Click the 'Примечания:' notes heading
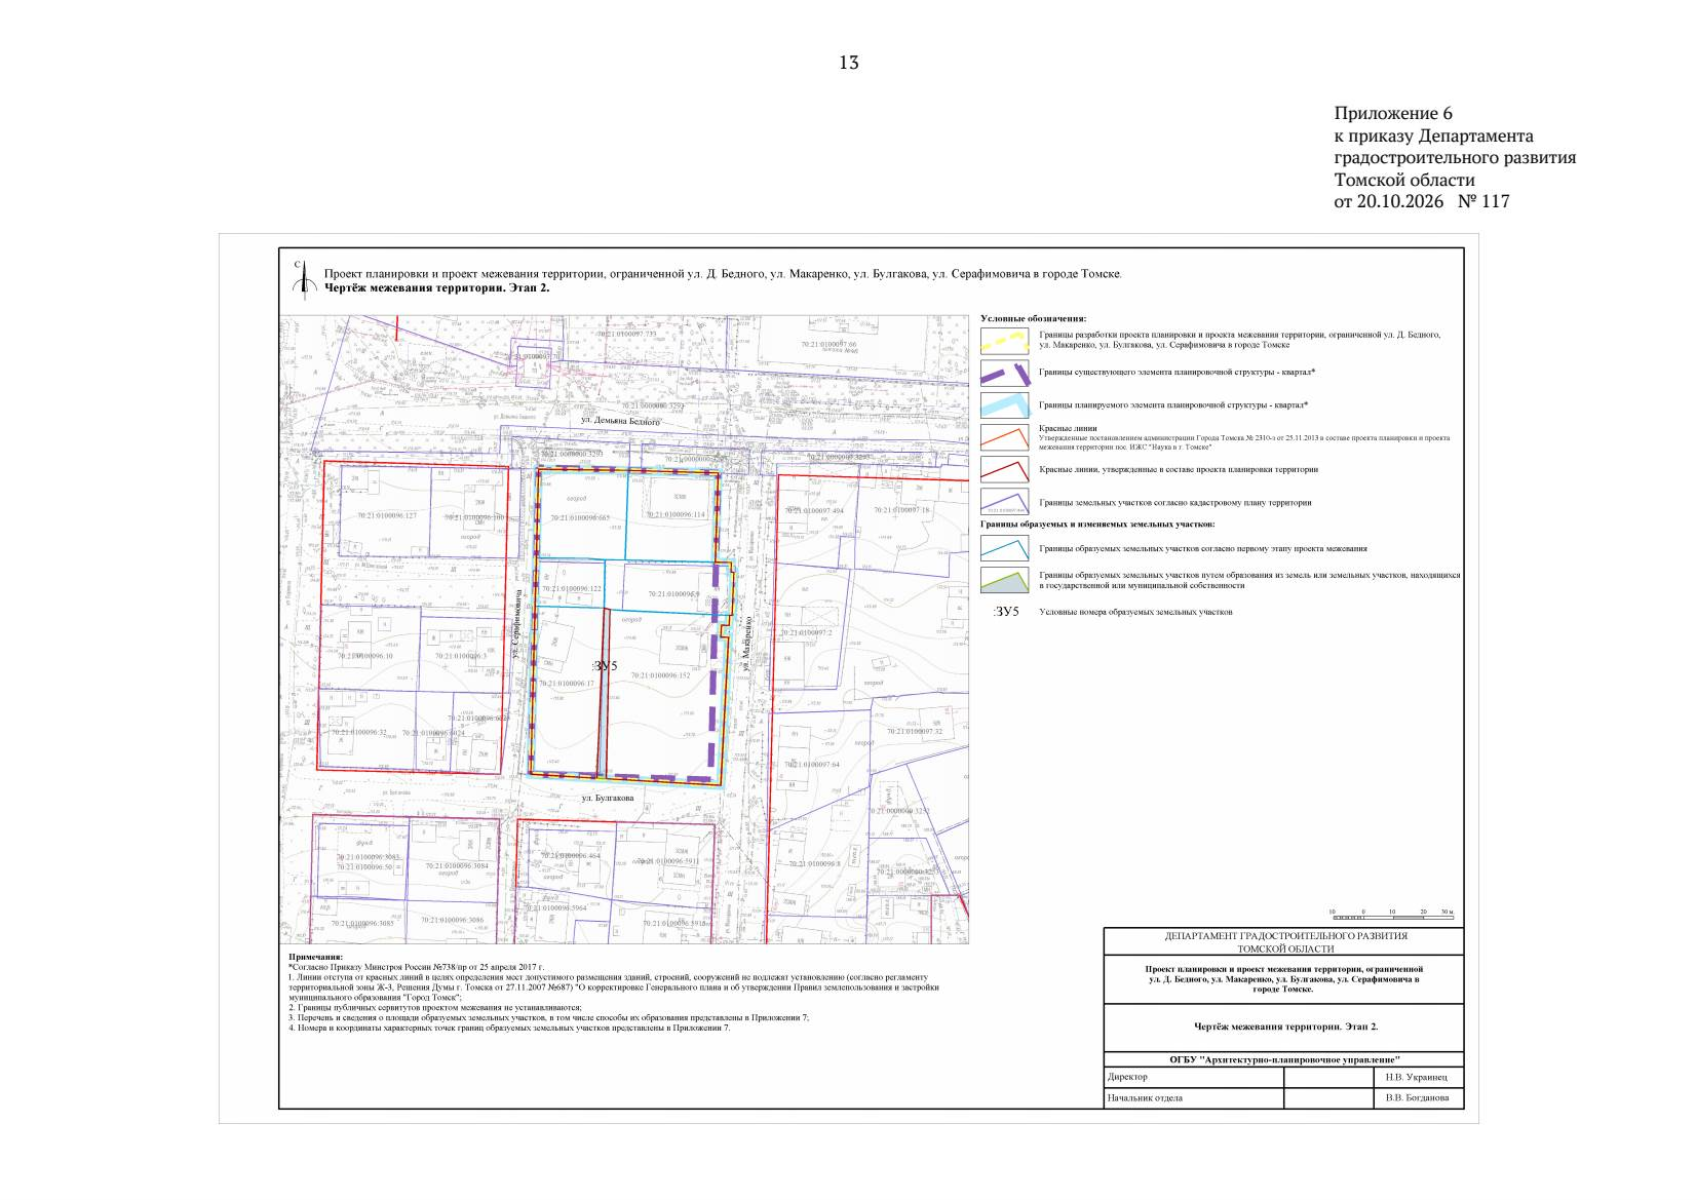The height and width of the screenshot is (1200, 1698). pos(315,957)
